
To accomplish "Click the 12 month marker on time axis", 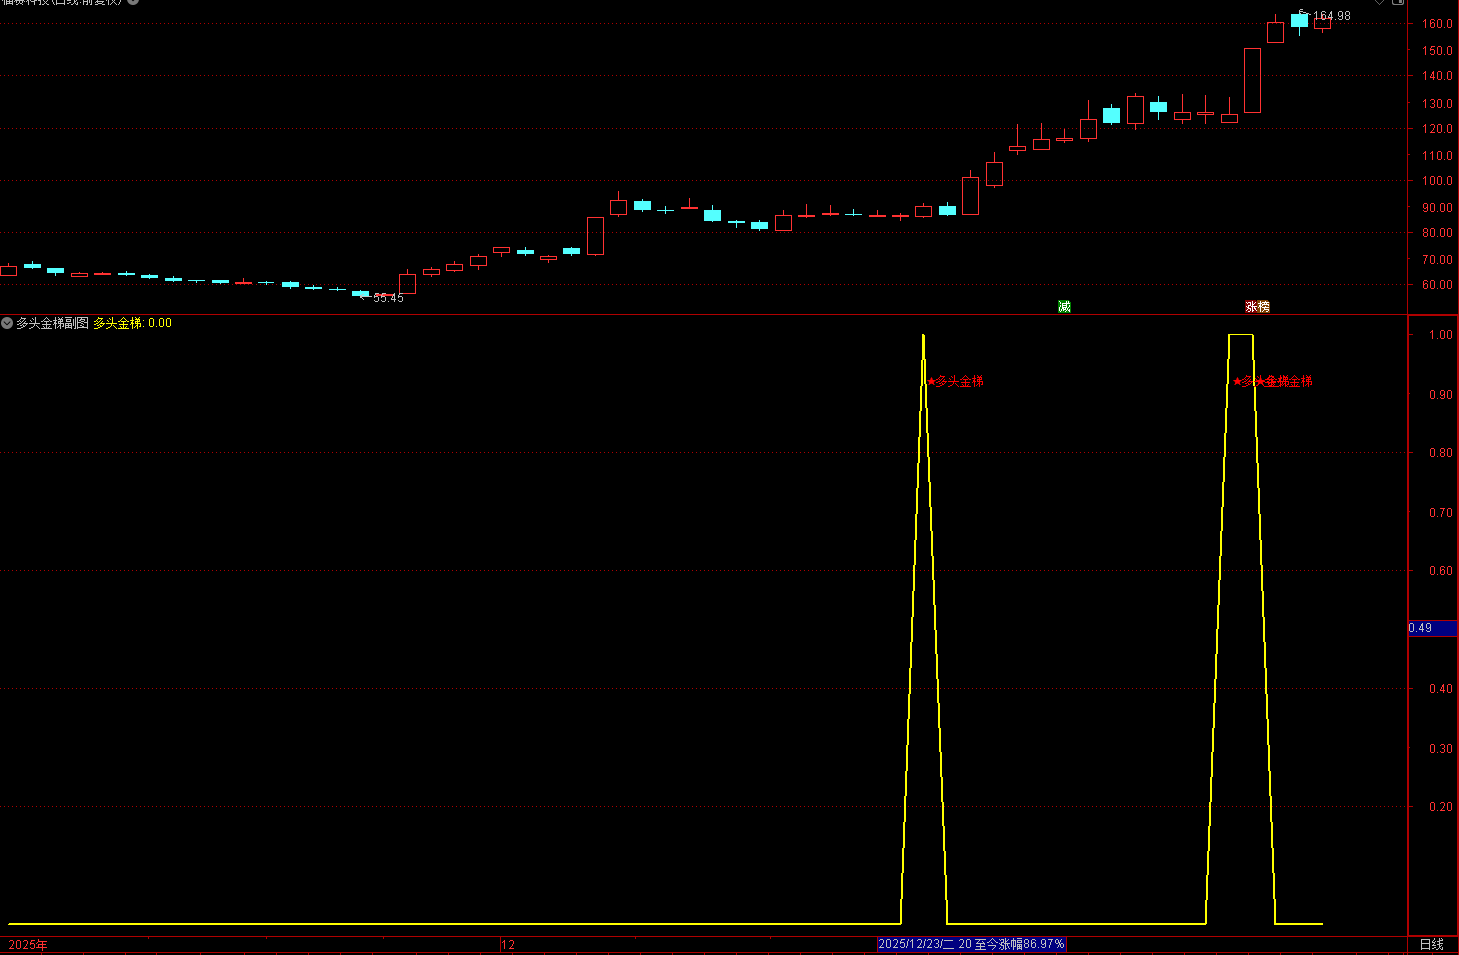I will (508, 944).
